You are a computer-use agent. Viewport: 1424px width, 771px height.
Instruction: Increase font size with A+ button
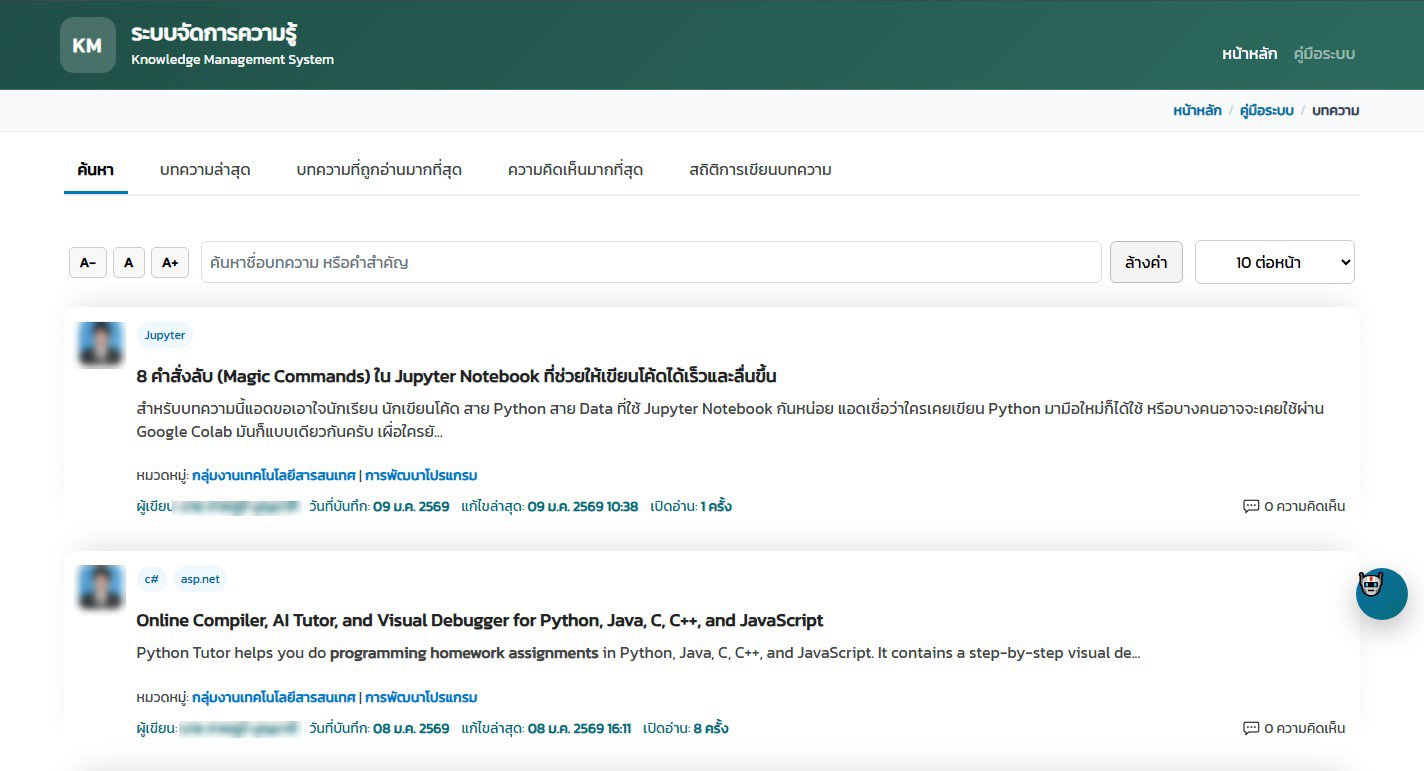(x=170, y=263)
